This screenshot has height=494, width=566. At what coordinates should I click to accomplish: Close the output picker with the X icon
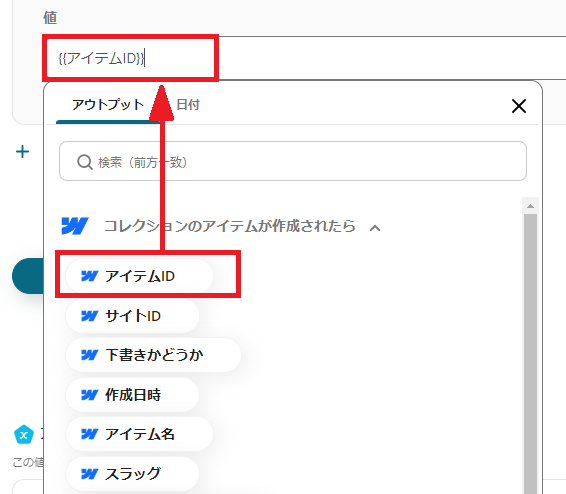click(x=519, y=106)
